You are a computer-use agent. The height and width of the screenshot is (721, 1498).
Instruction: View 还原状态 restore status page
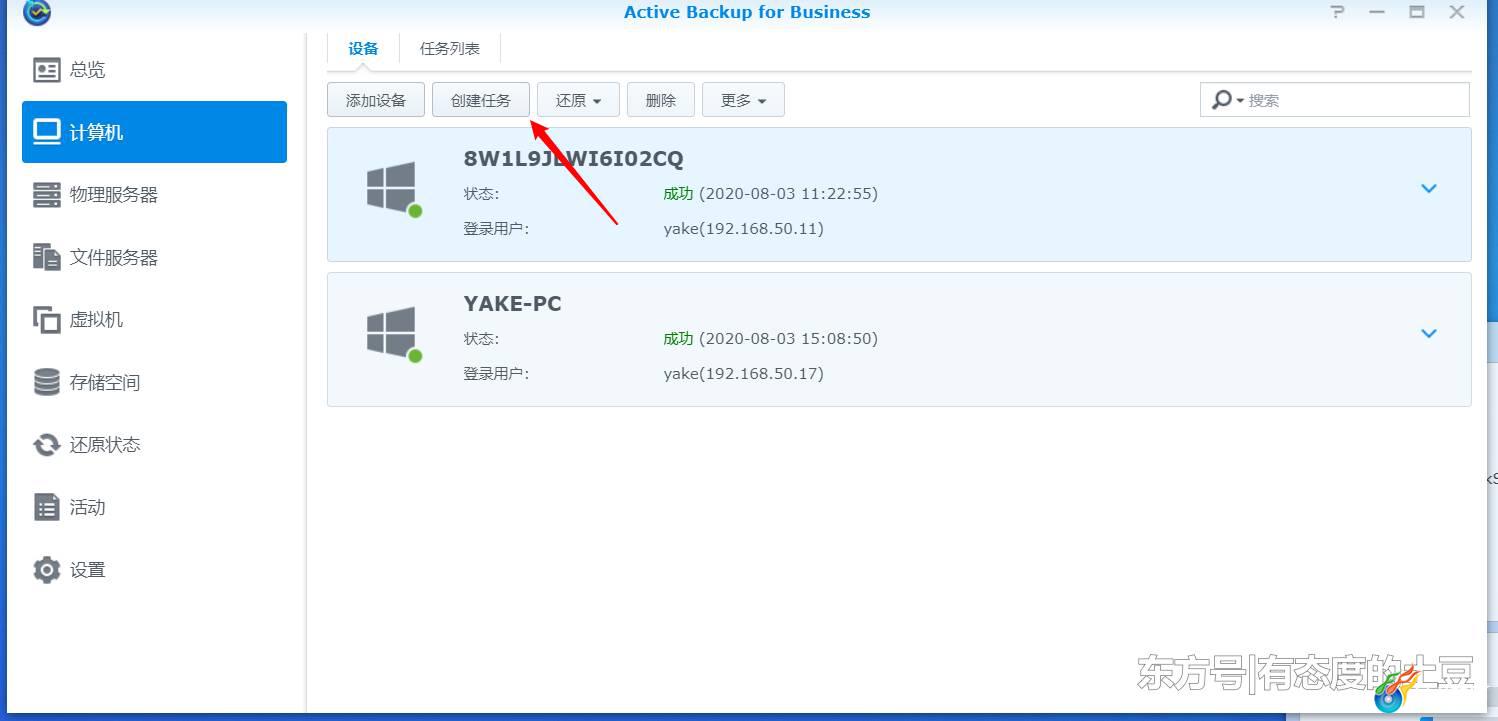(x=154, y=445)
